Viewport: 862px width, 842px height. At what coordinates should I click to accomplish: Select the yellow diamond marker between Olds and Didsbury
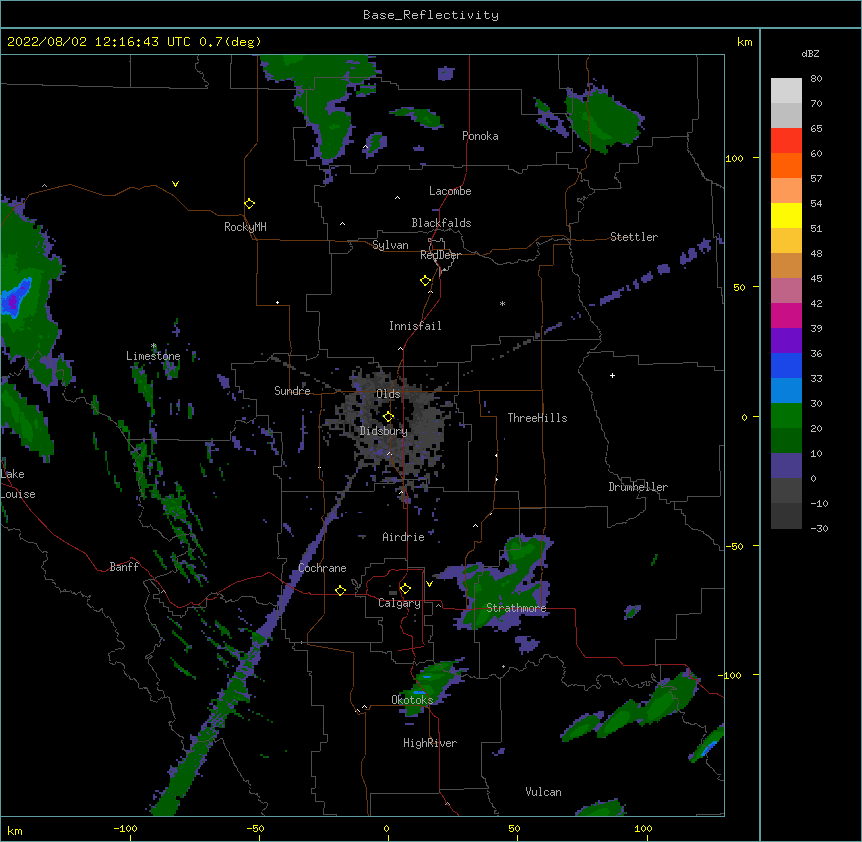click(x=388, y=417)
